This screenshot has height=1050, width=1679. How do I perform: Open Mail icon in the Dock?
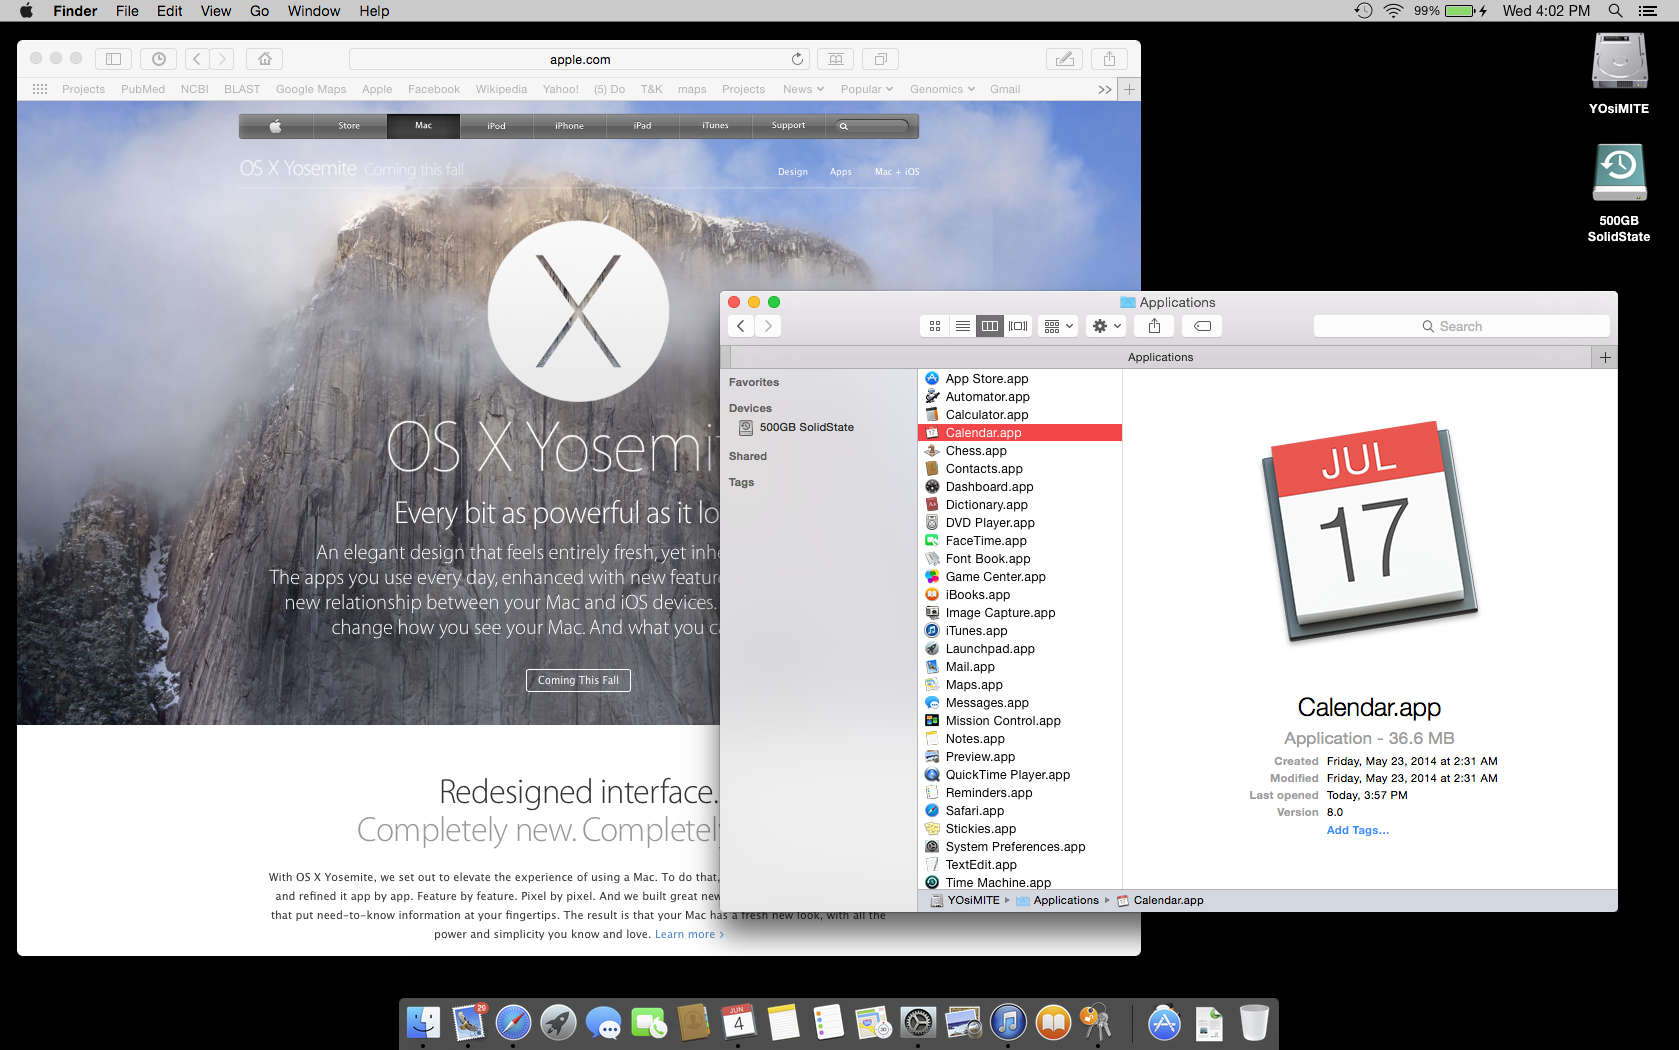click(x=468, y=1022)
